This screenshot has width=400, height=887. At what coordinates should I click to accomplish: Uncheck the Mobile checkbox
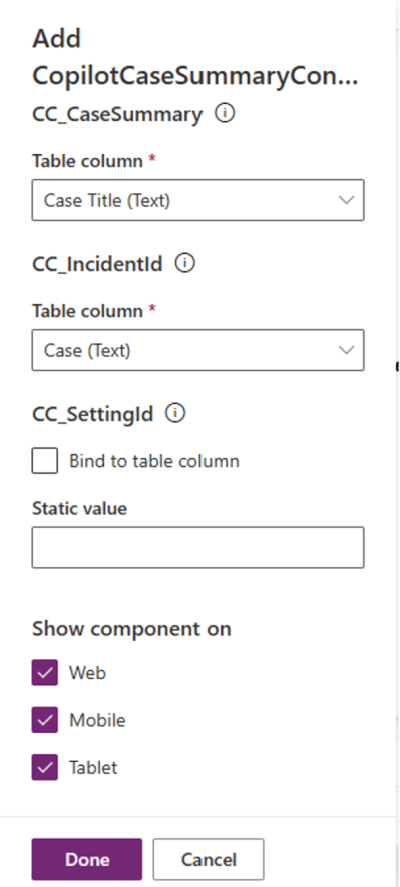point(45,720)
